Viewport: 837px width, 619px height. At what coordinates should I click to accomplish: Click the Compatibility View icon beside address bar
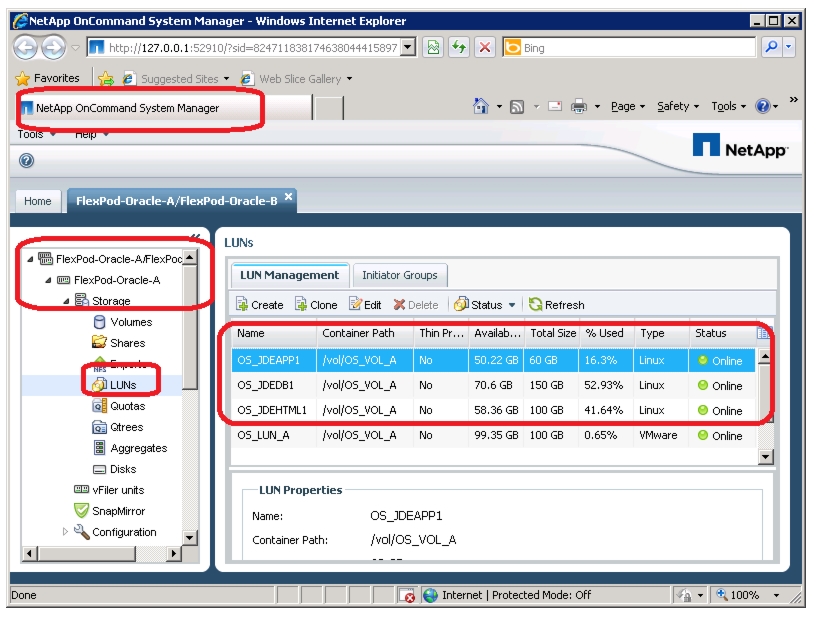pos(433,48)
